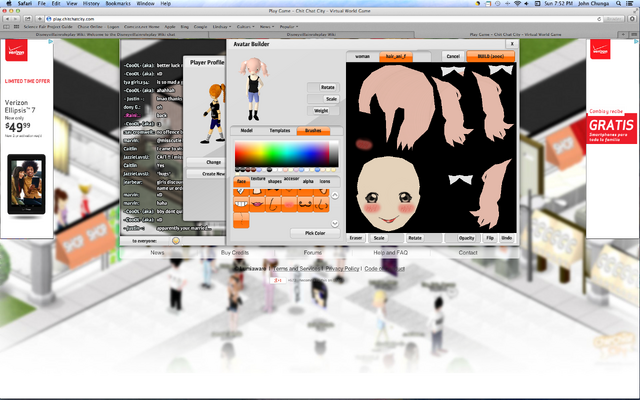Select the icons brush category
640x400 pixels.
(x=325, y=181)
